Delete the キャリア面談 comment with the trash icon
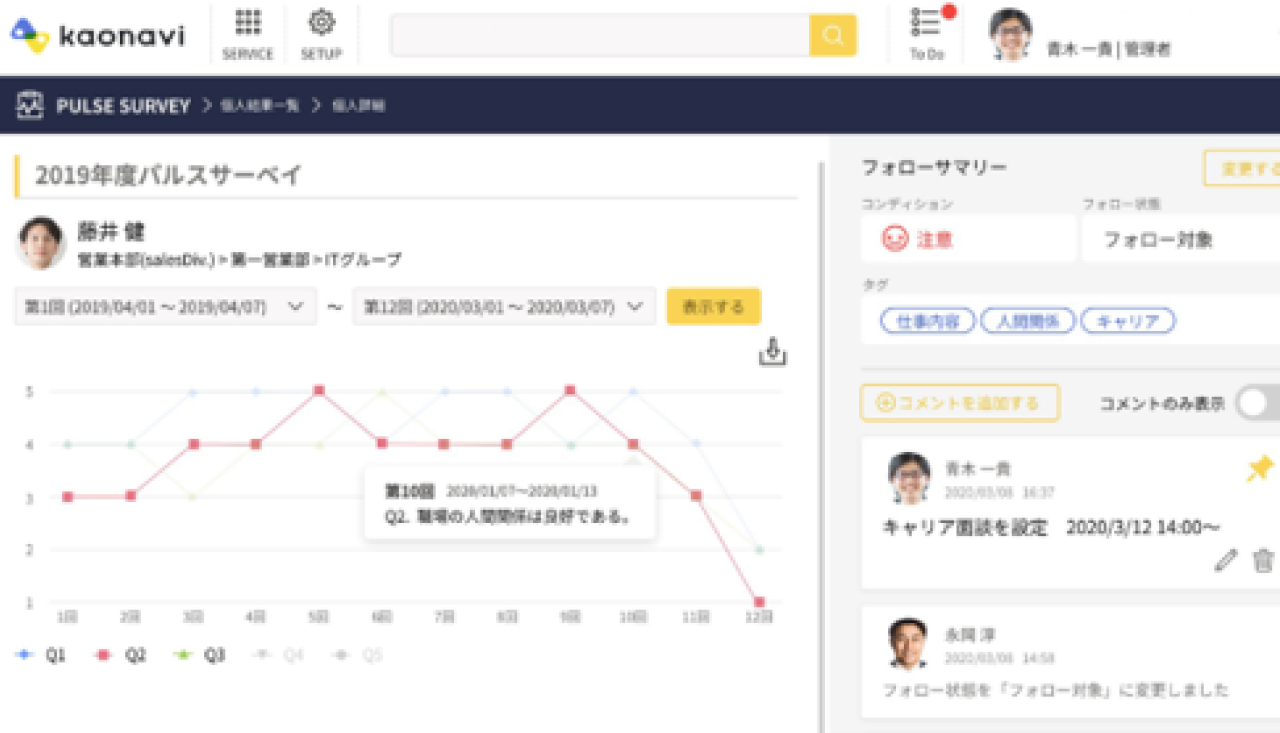 point(1264,560)
